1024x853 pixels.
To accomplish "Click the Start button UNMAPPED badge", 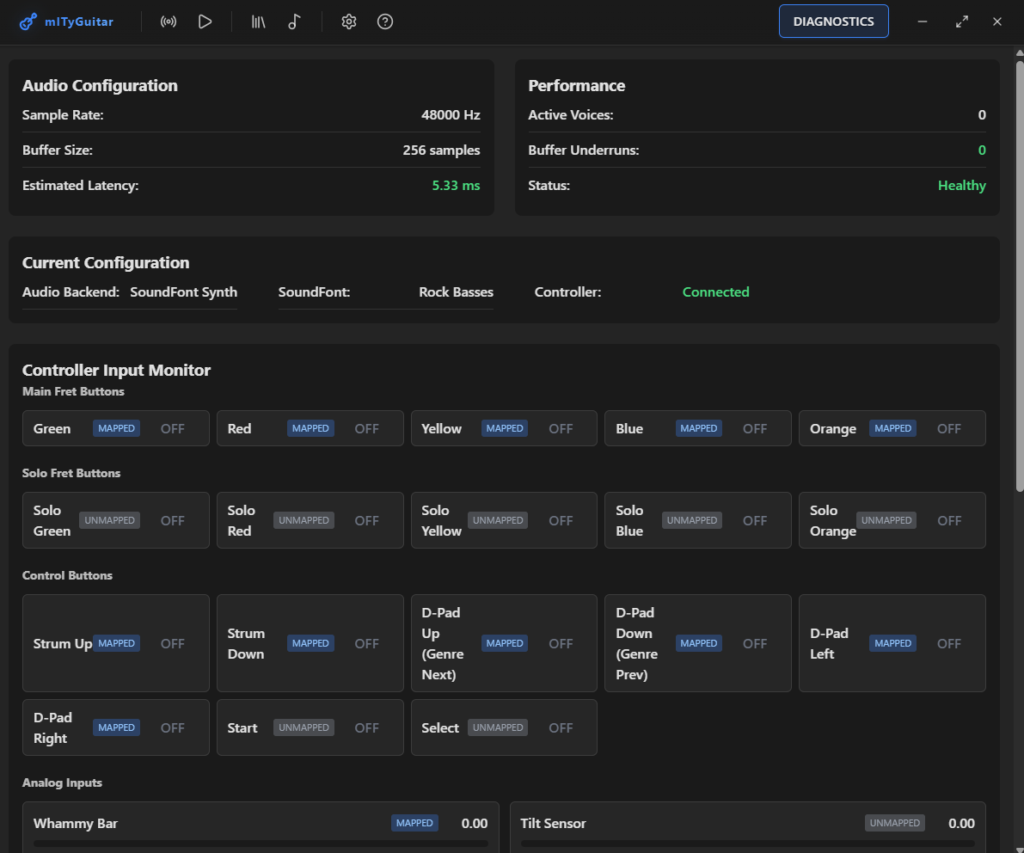I will (x=303, y=728).
